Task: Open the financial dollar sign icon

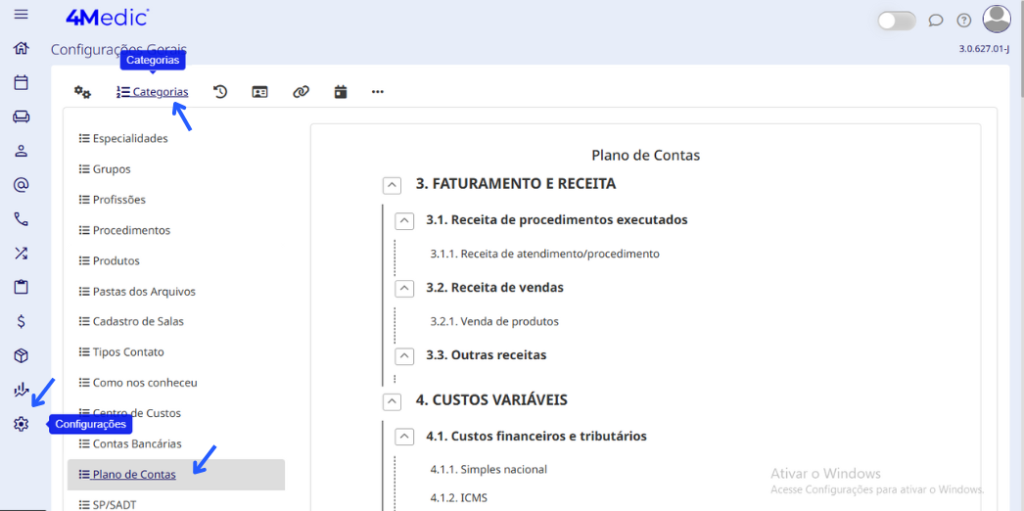Action: (x=21, y=322)
